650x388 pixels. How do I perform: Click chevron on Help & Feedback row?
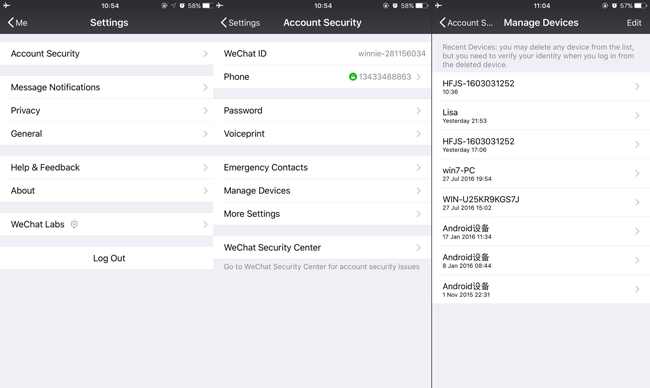tap(206, 167)
